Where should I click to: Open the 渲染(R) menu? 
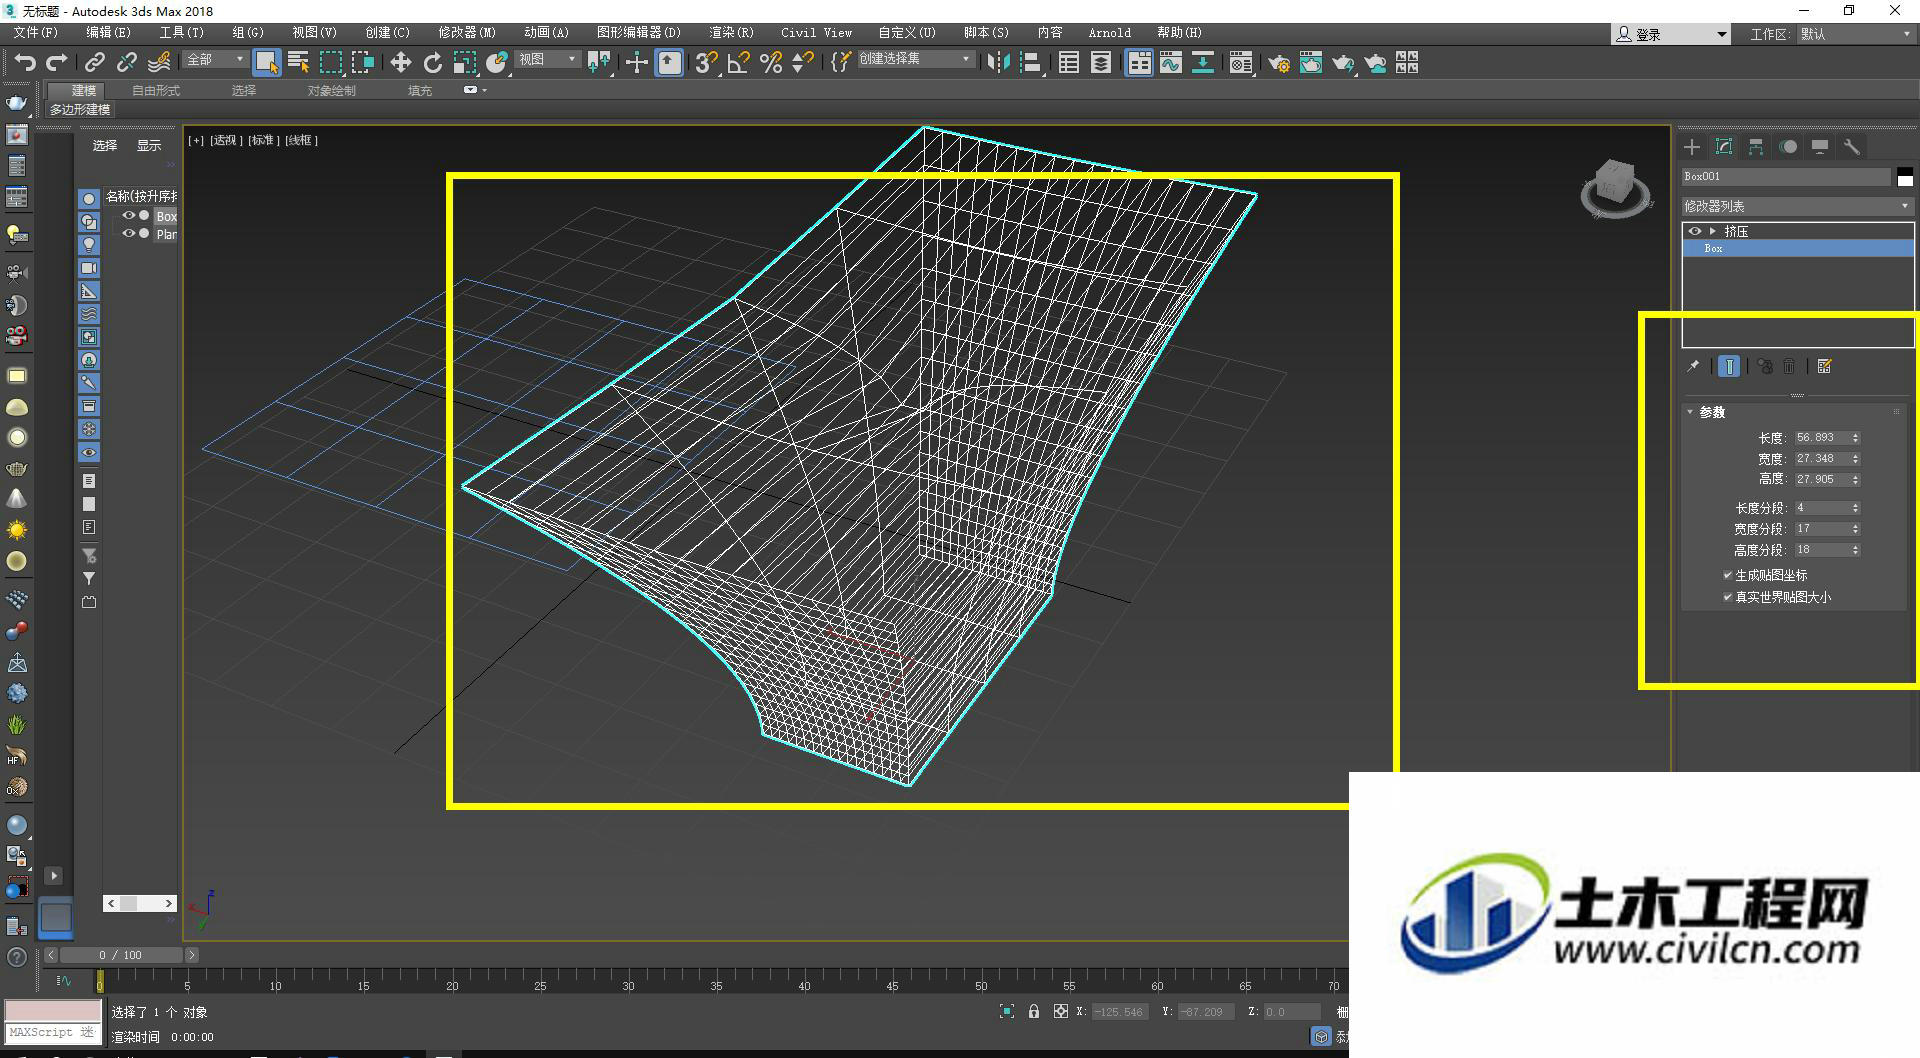(x=731, y=33)
